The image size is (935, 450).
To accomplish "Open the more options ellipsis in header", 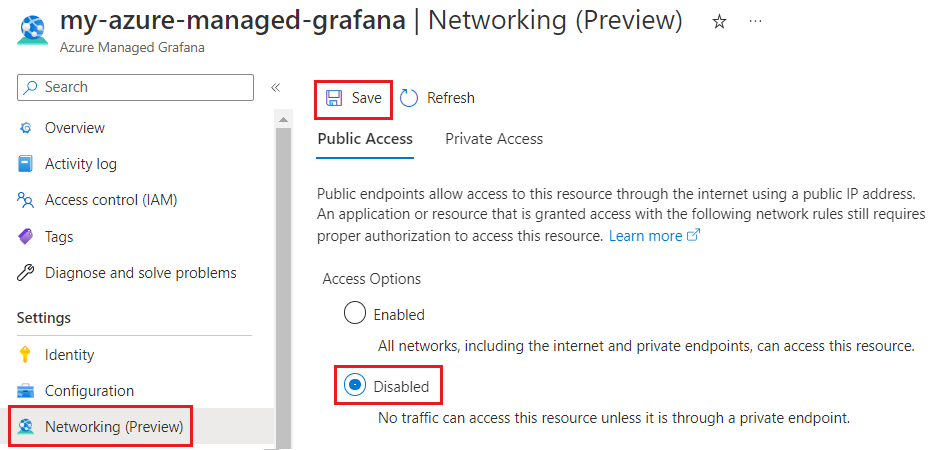I will [755, 21].
